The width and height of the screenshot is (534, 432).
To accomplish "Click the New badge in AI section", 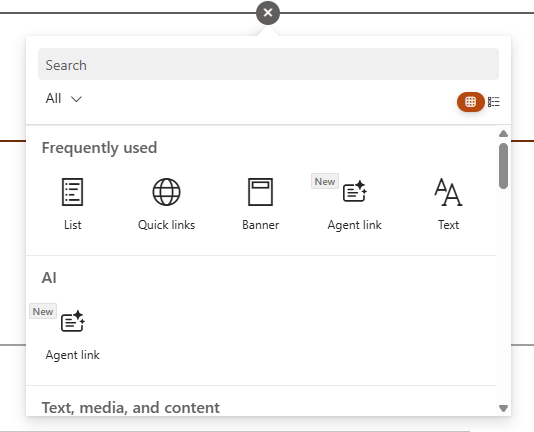I will pyautogui.click(x=43, y=311).
